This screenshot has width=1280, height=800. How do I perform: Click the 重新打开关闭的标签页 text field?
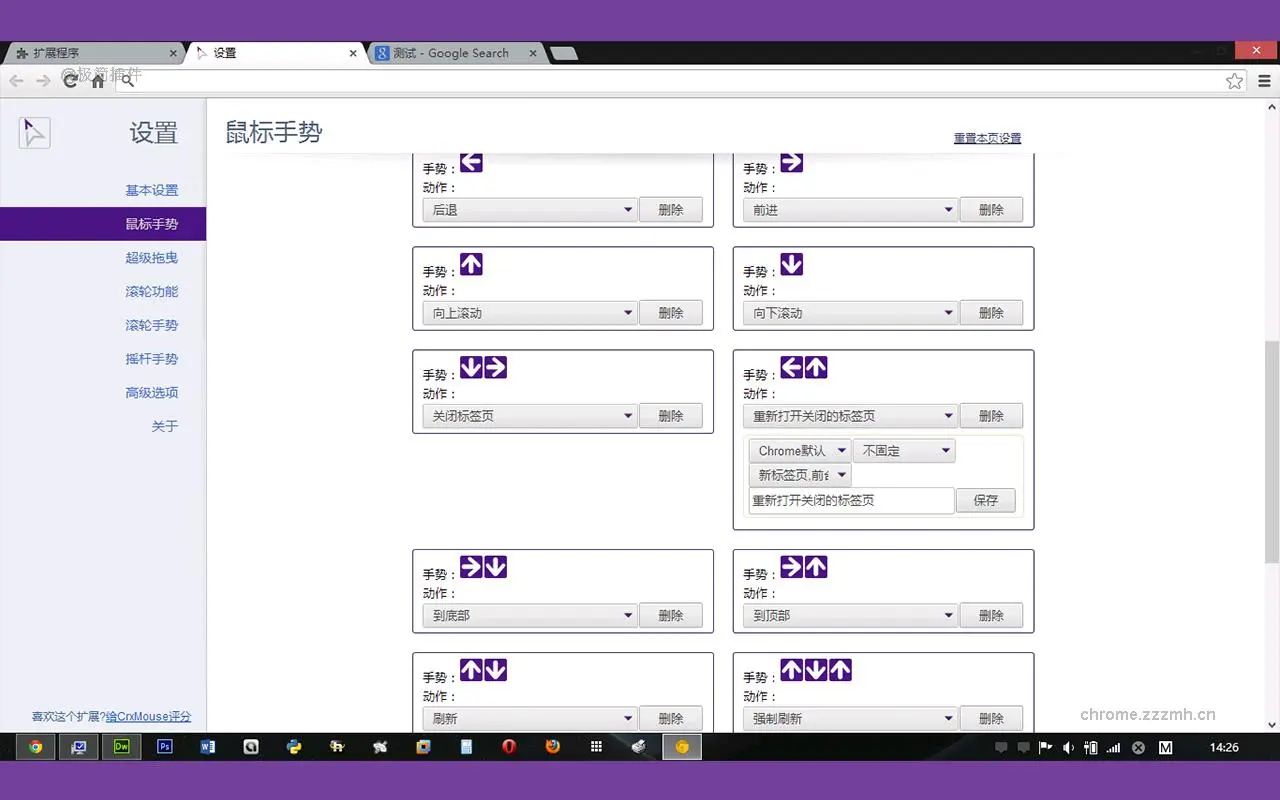tap(850, 501)
